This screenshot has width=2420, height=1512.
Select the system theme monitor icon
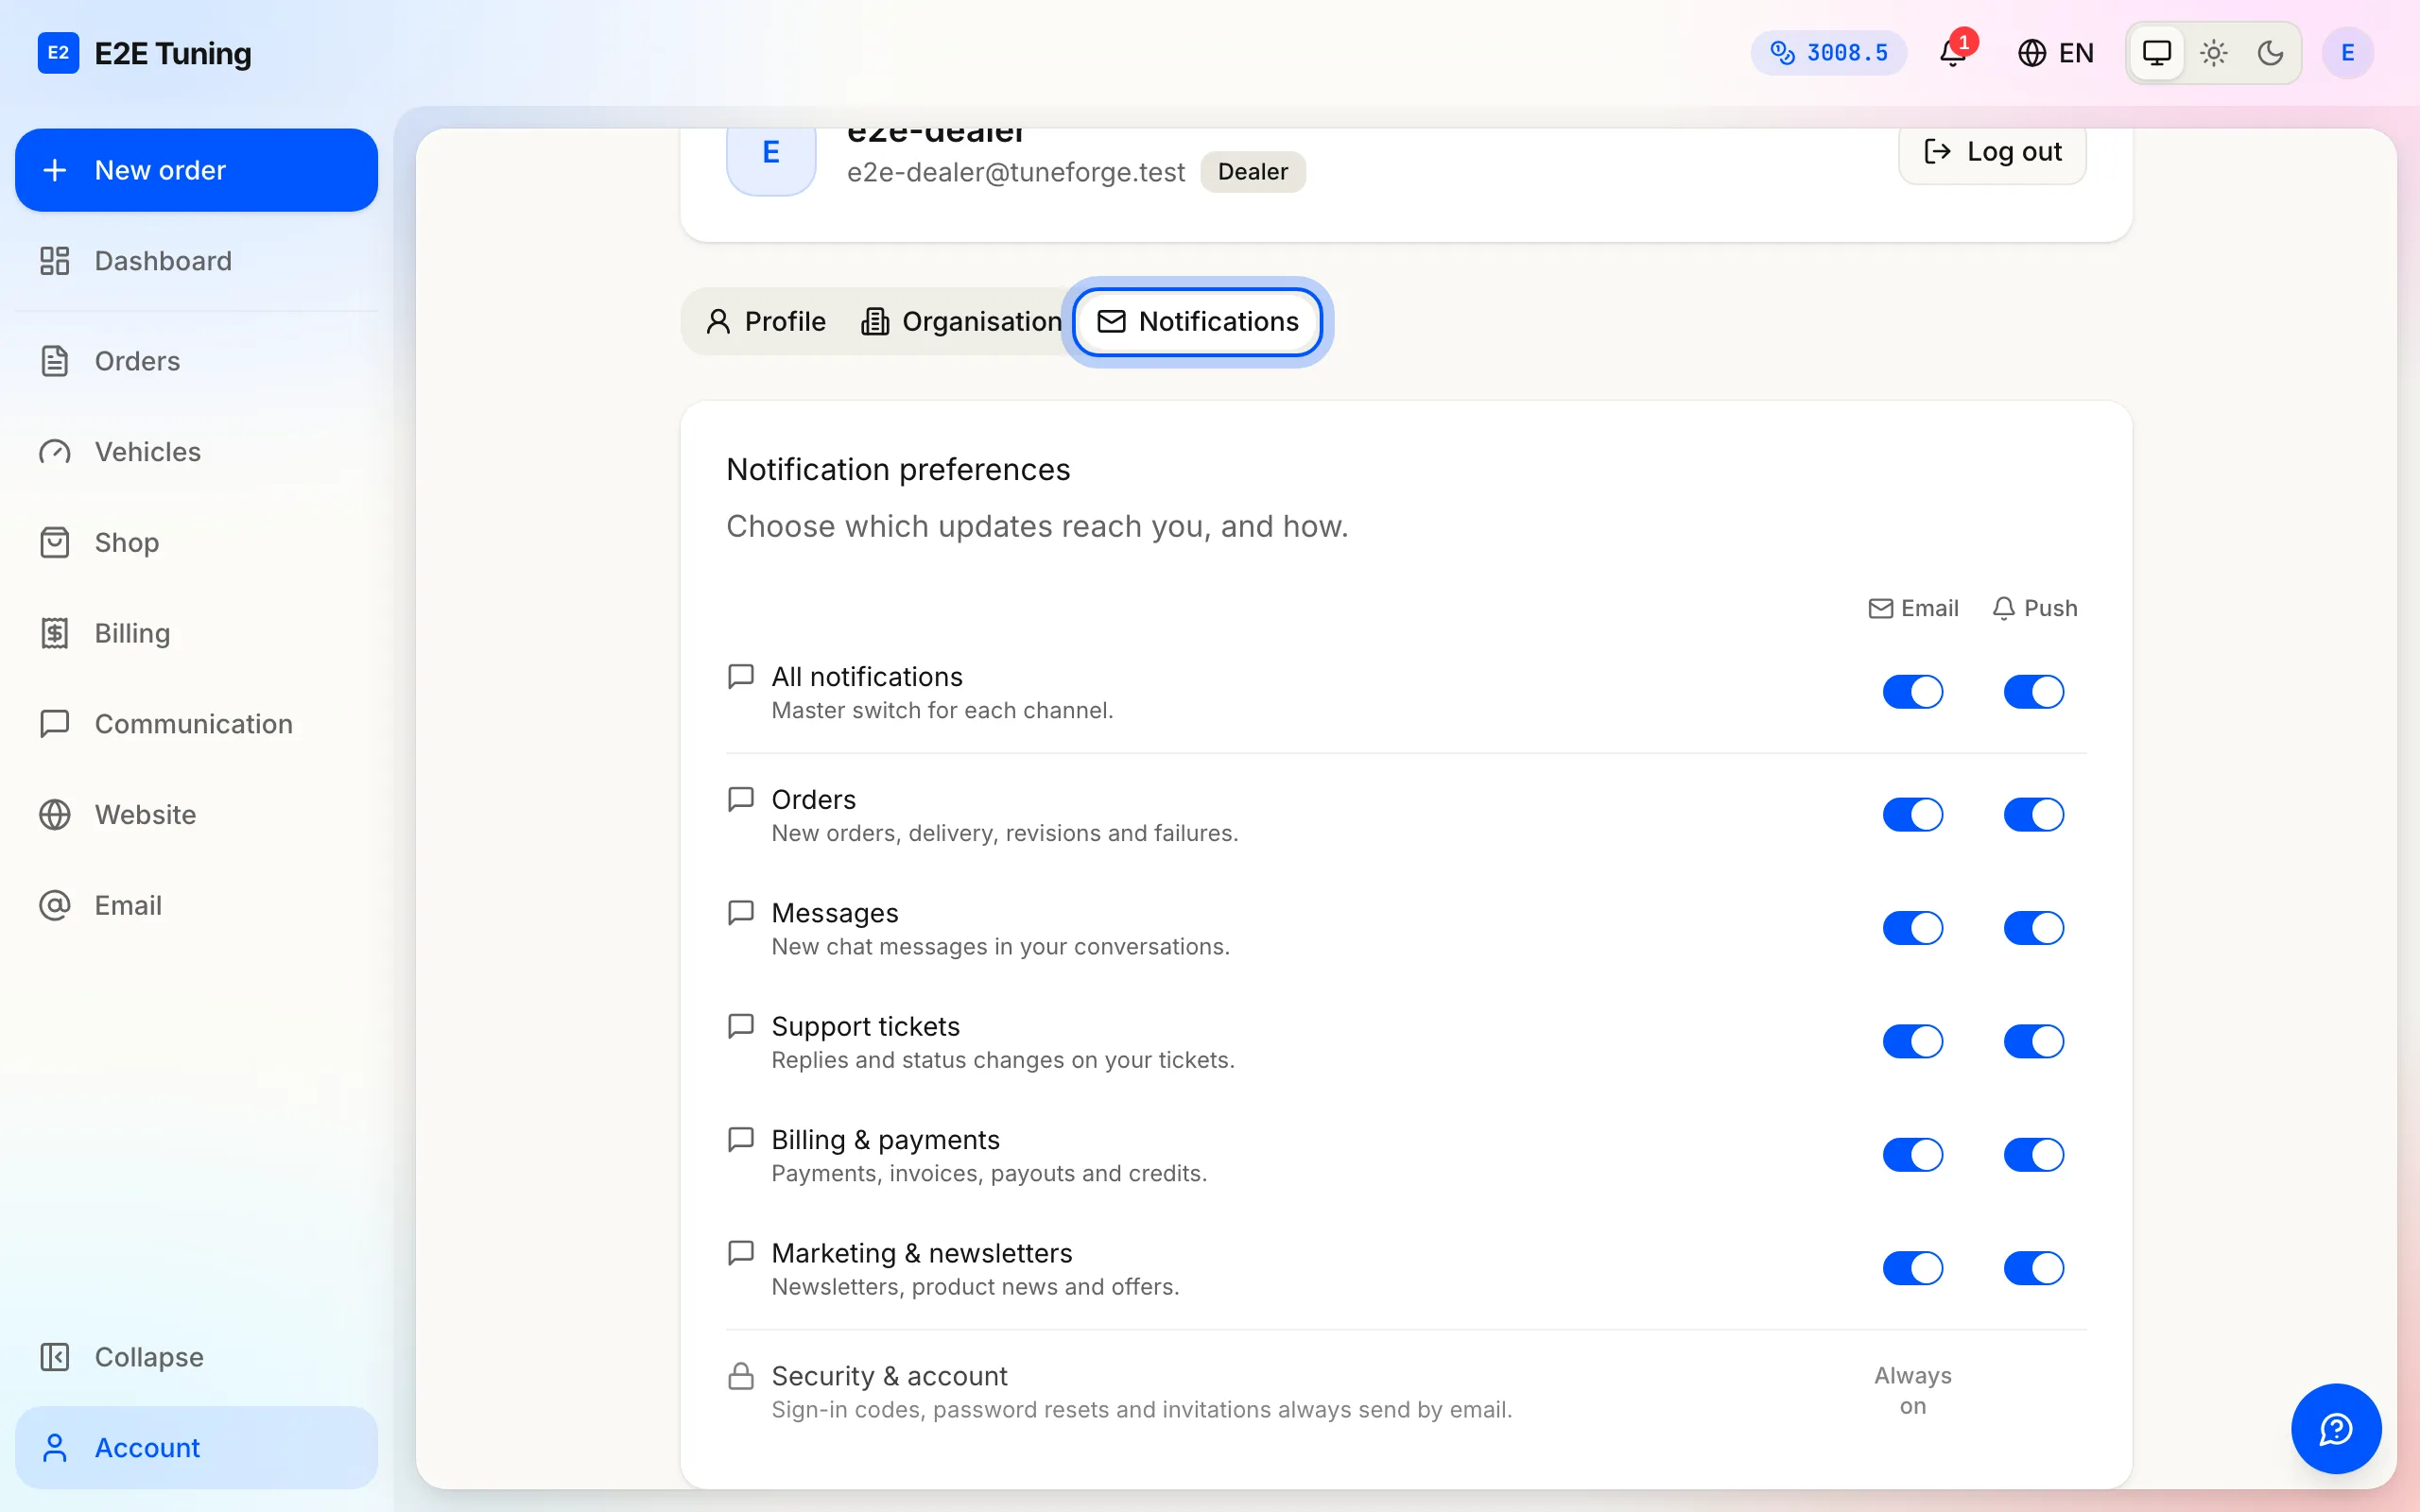[2157, 52]
